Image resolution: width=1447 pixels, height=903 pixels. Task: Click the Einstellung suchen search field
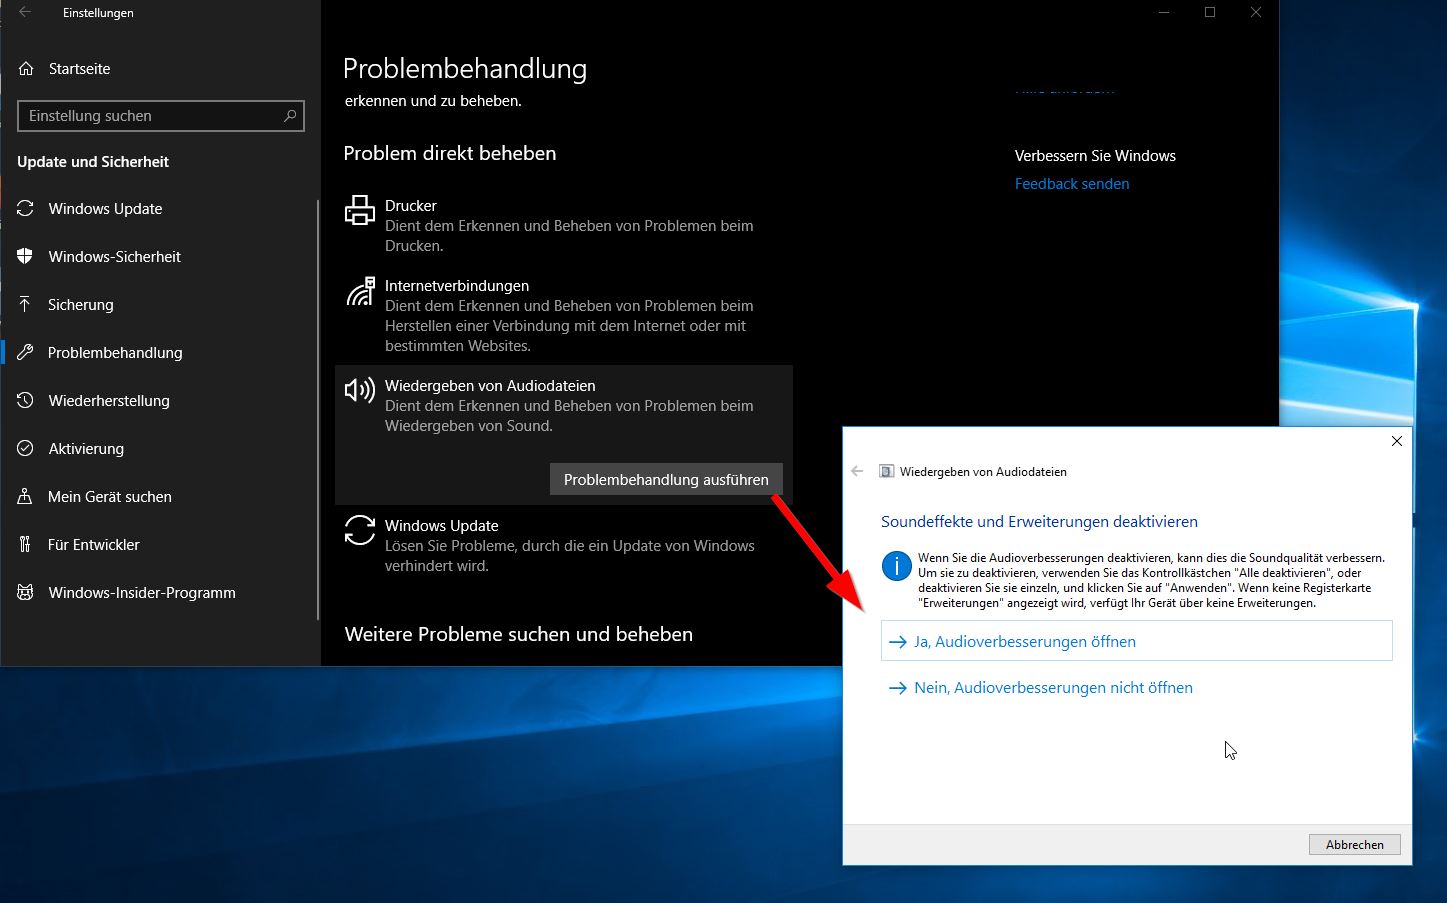(161, 116)
